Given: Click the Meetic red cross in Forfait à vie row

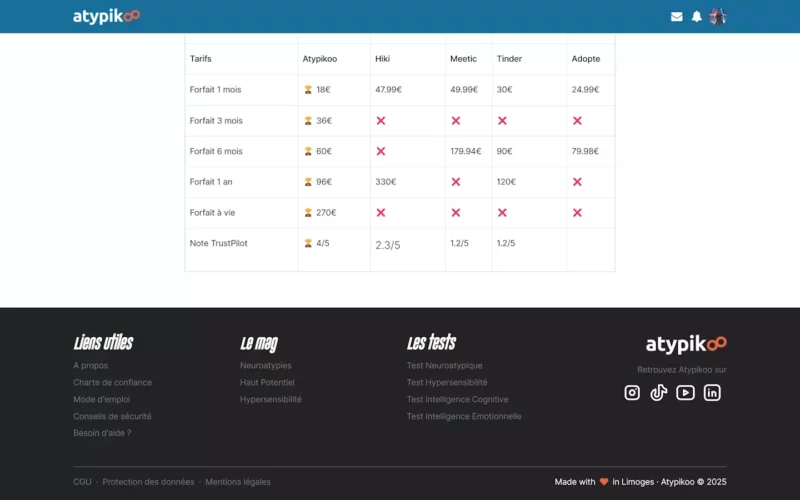Looking at the screenshot, I should point(456,213).
